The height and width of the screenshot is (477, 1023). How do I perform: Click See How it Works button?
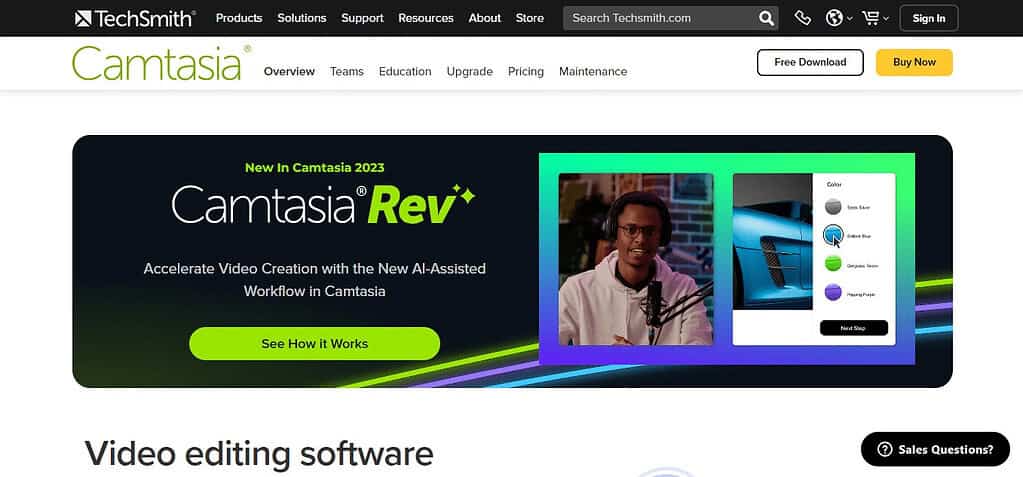pos(314,343)
